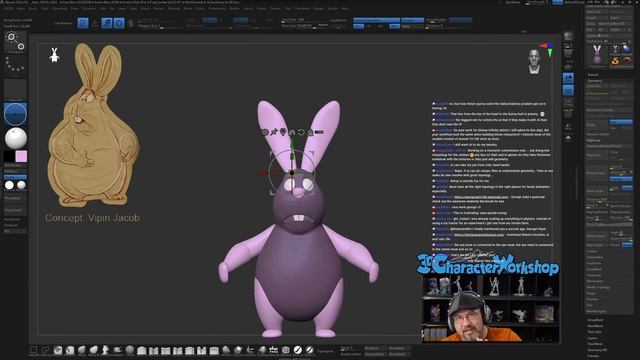Image resolution: width=640 pixels, height=360 pixels.
Task: Expand the Subtool section in Tool palette
Action: click(593, 75)
